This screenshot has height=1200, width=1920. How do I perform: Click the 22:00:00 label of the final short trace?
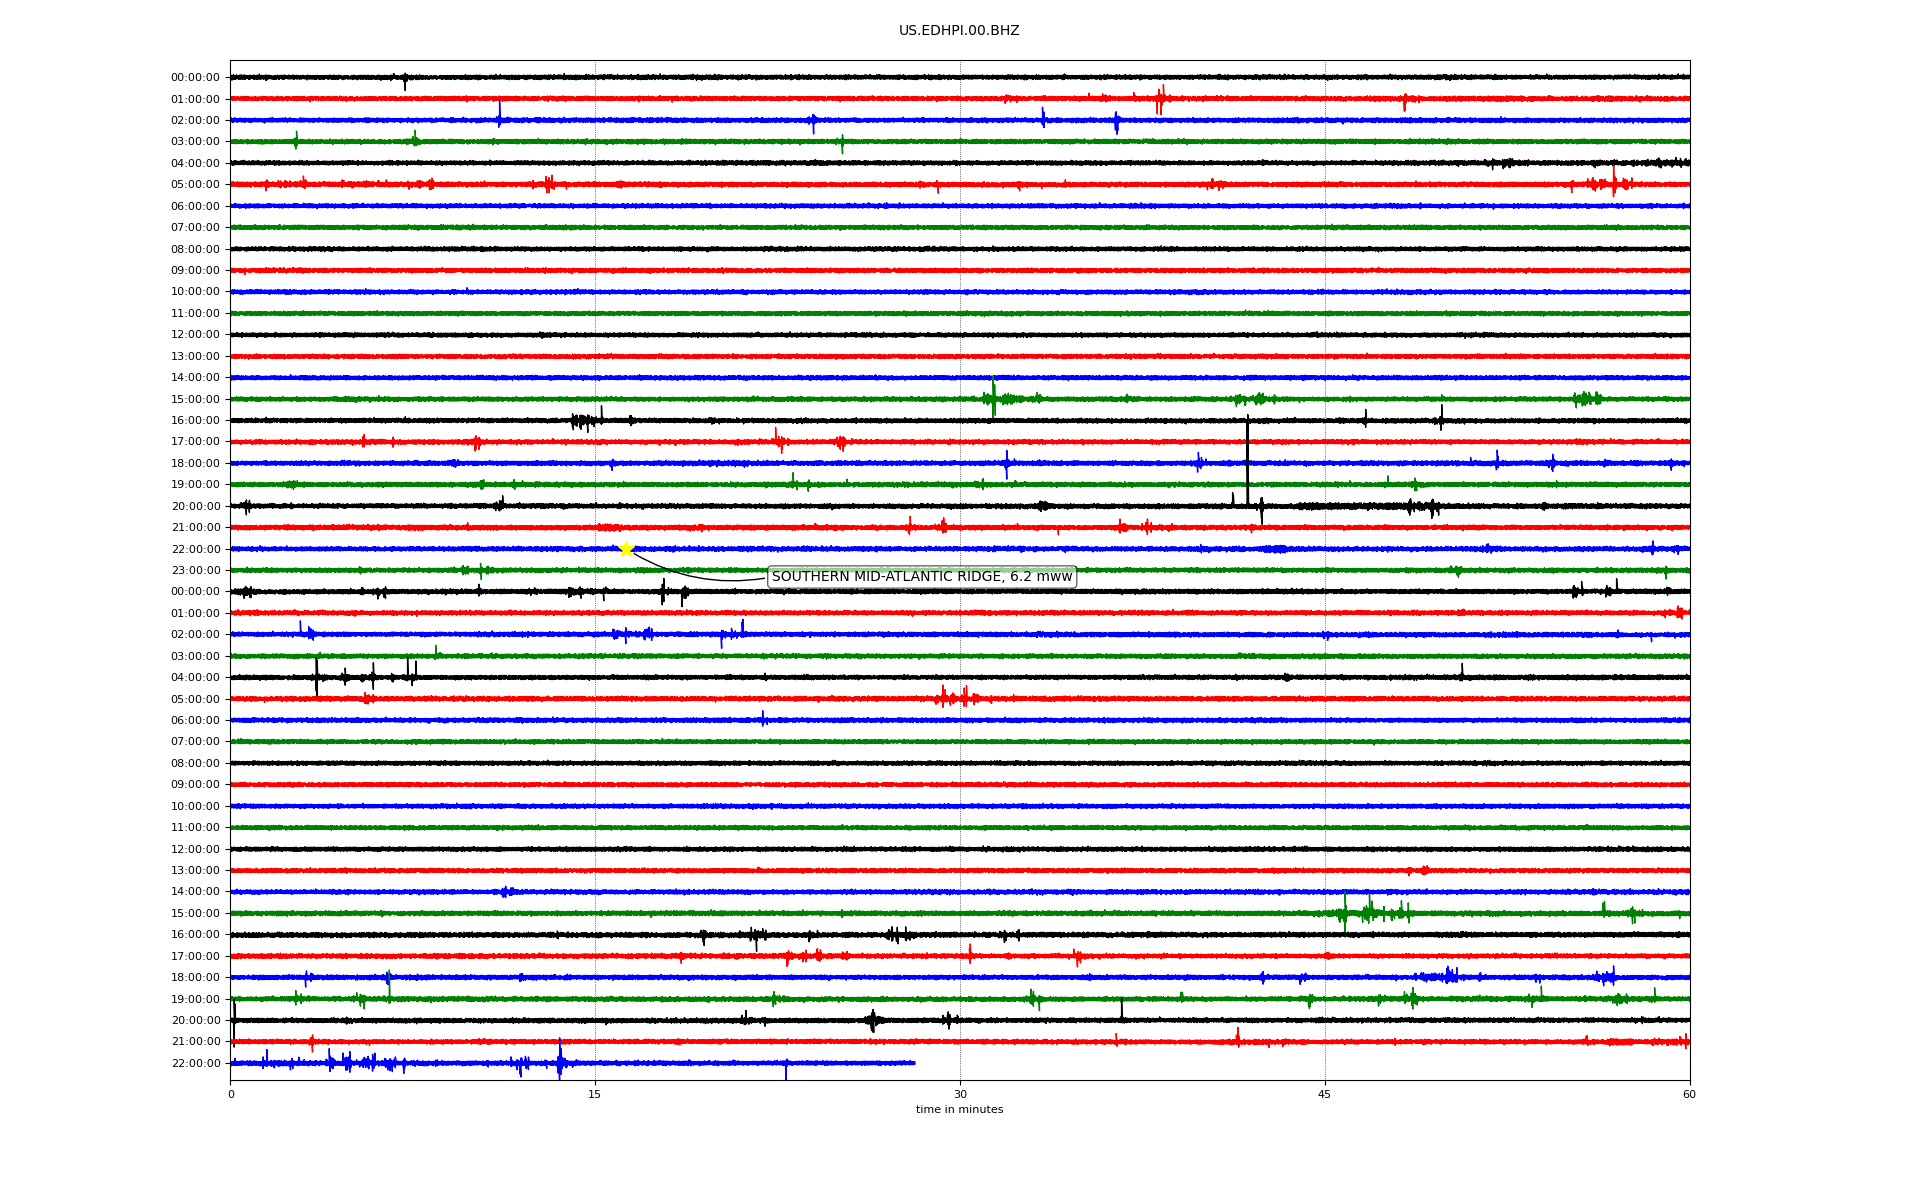195,1064
